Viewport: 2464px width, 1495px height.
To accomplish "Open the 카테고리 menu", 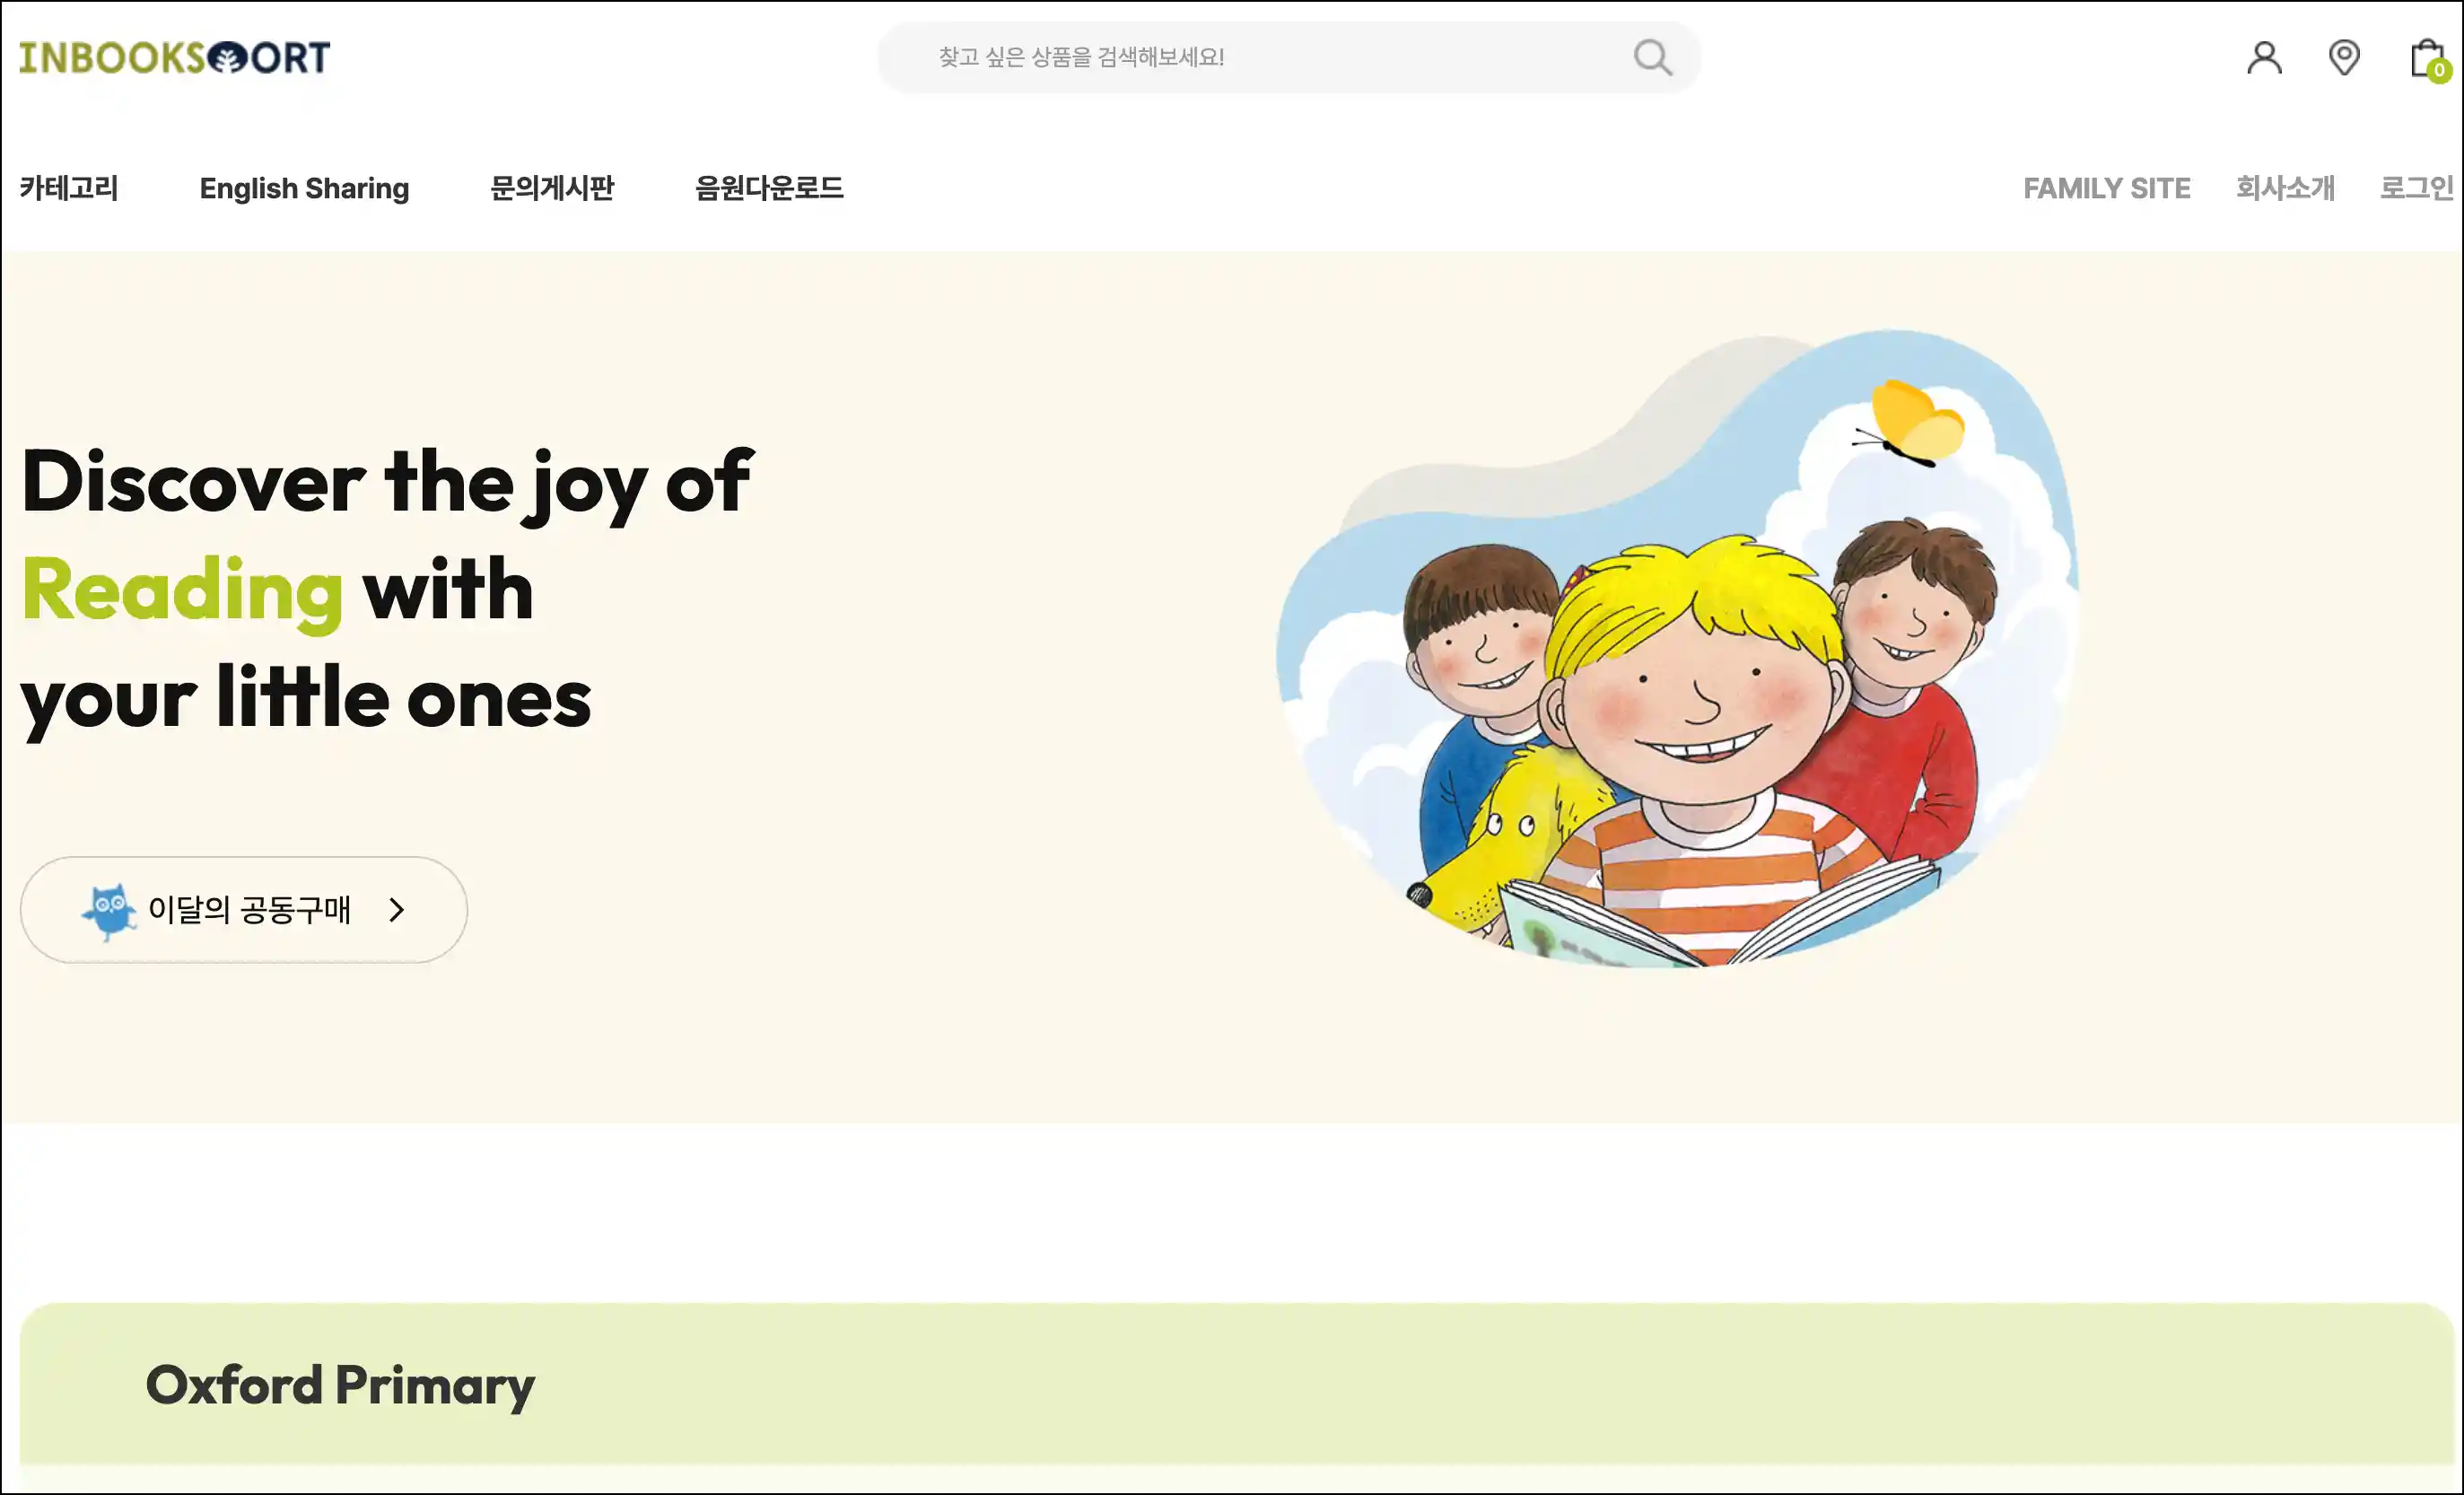I will tap(69, 188).
